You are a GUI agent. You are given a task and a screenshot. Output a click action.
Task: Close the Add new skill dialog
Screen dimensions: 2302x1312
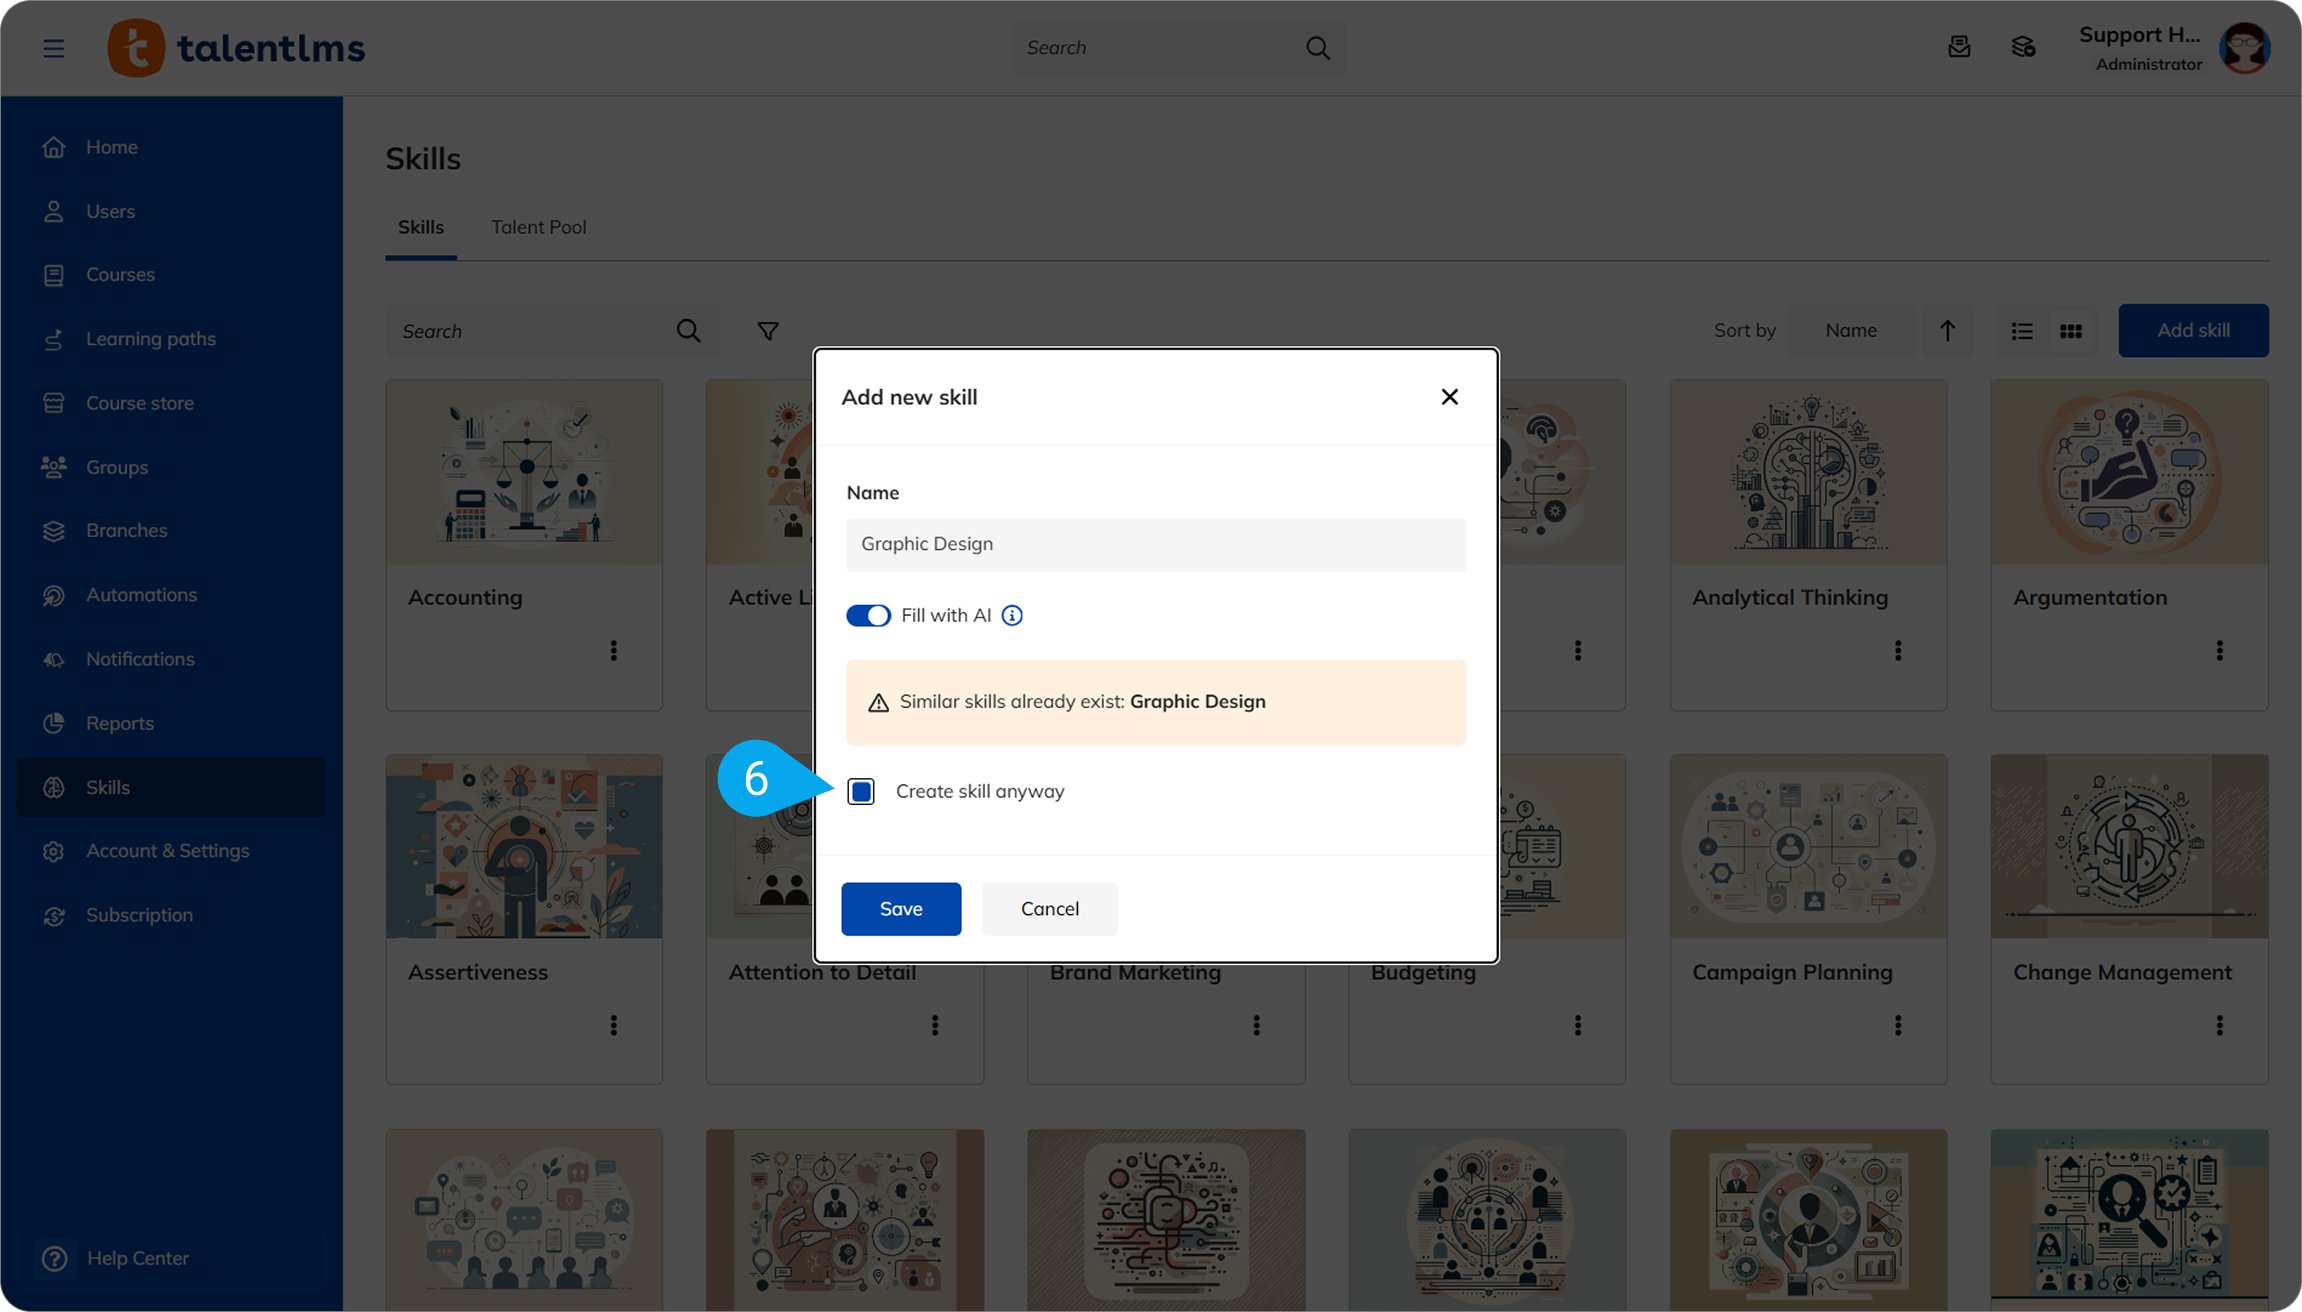tap(1449, 397)
